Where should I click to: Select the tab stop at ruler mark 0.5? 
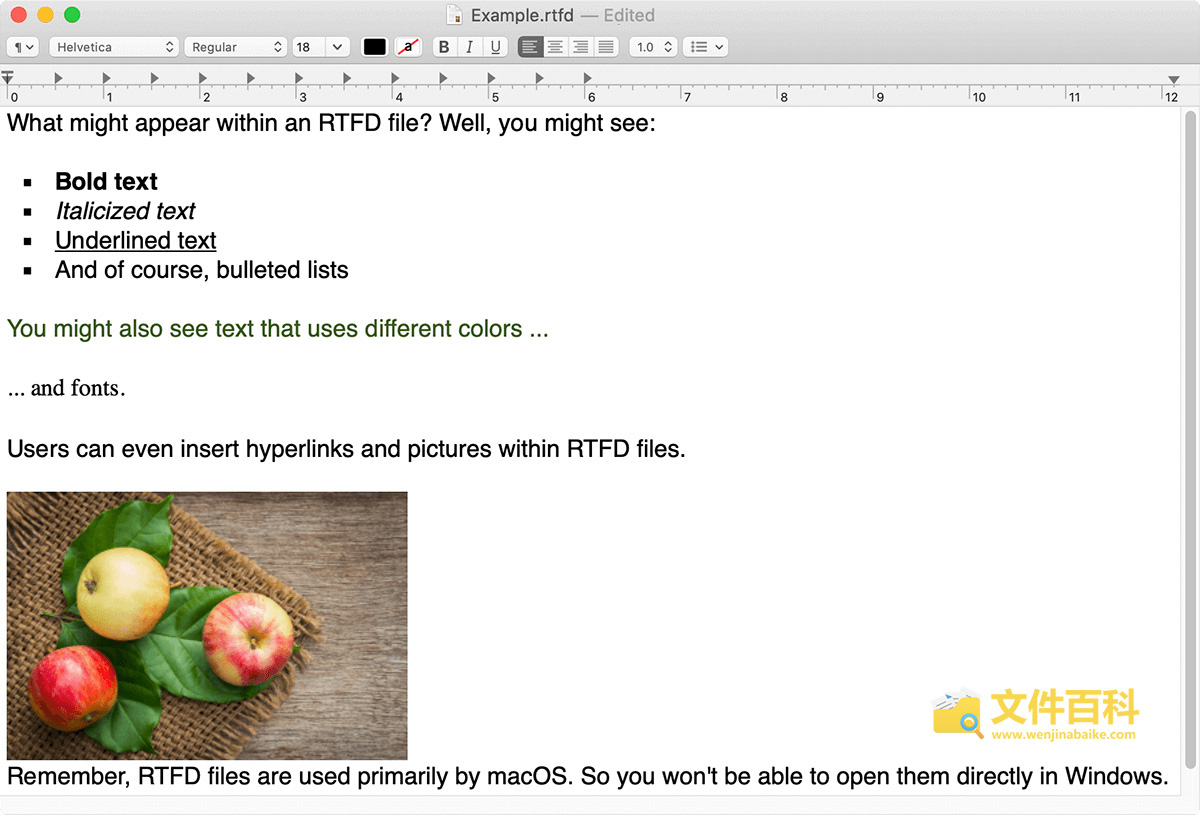click(58, 78)
